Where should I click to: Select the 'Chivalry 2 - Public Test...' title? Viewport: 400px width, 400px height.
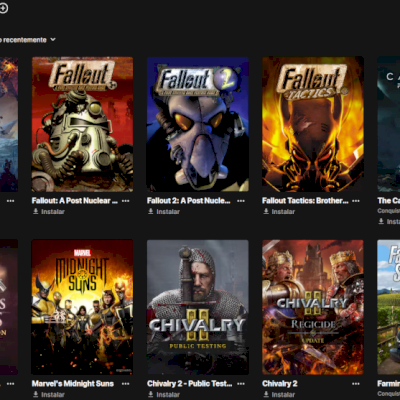pyautogui.click(x=190, y=384)
